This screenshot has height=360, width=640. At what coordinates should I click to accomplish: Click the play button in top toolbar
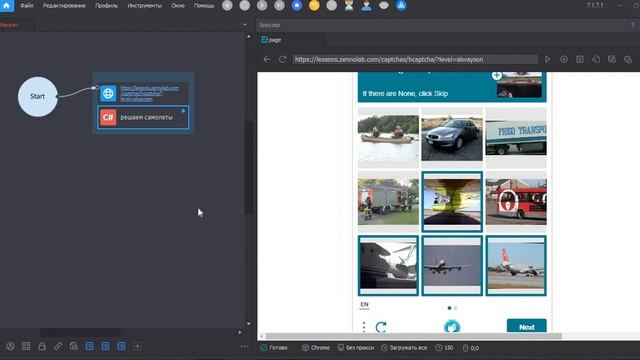[262, 5]
